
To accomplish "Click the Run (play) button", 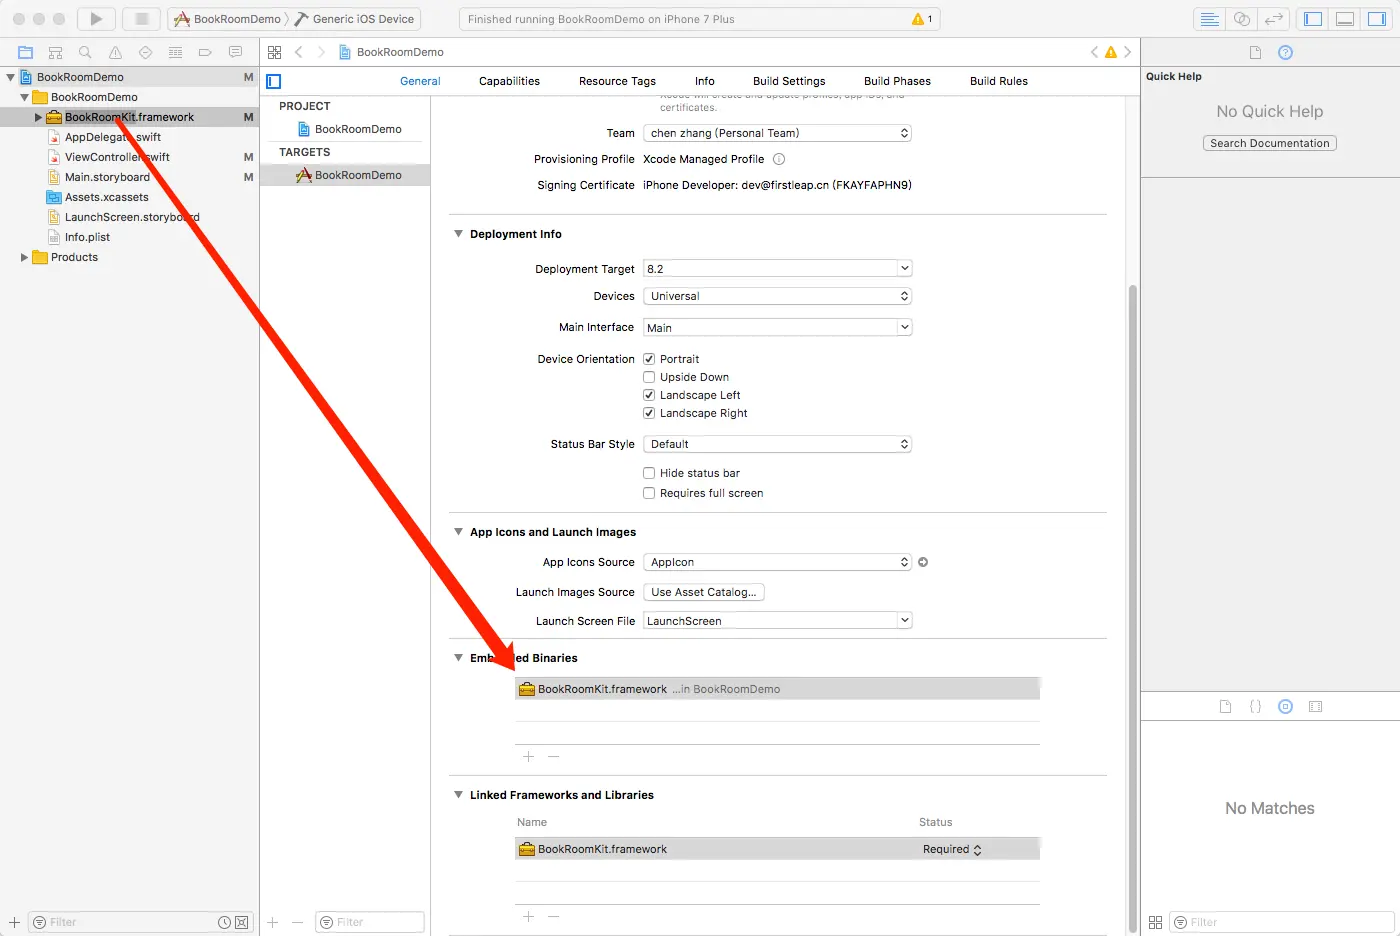I will 96,19.
